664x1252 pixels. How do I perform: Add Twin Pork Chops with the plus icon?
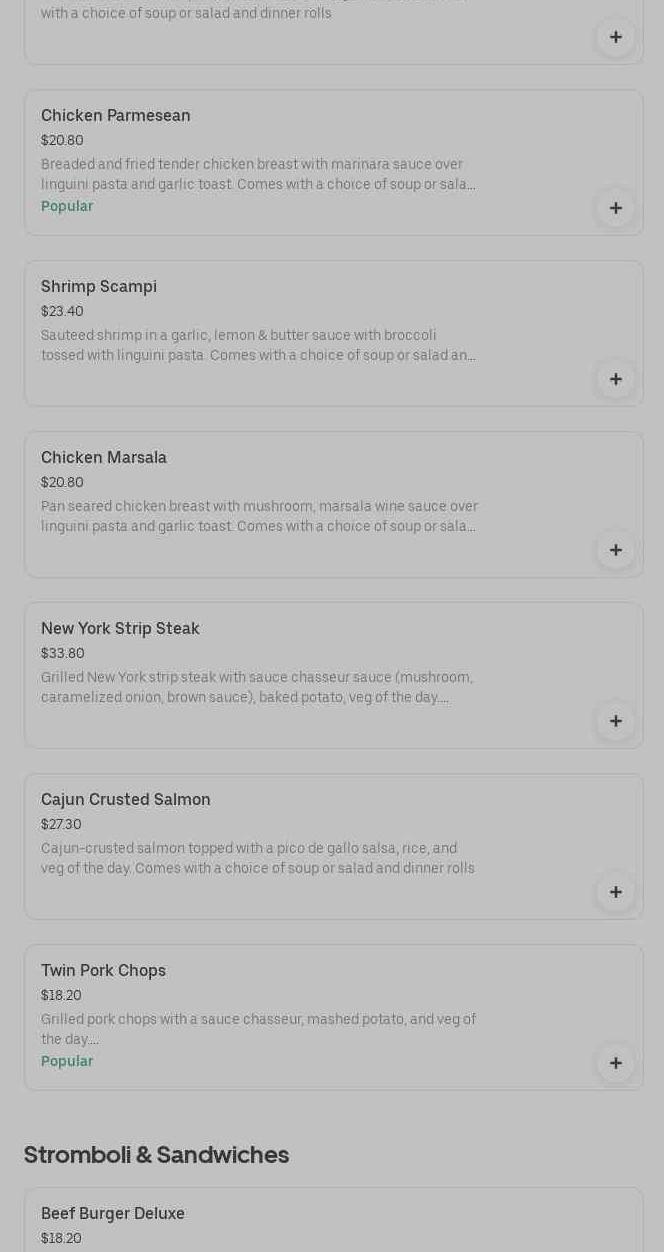tap(615, 1063)
